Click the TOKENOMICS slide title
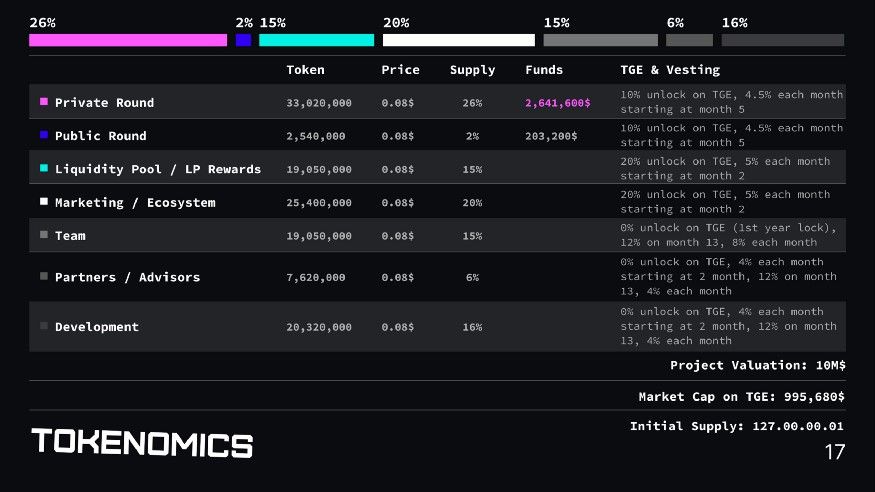This screenshot has width=875, height=492. tap(142, 443)
